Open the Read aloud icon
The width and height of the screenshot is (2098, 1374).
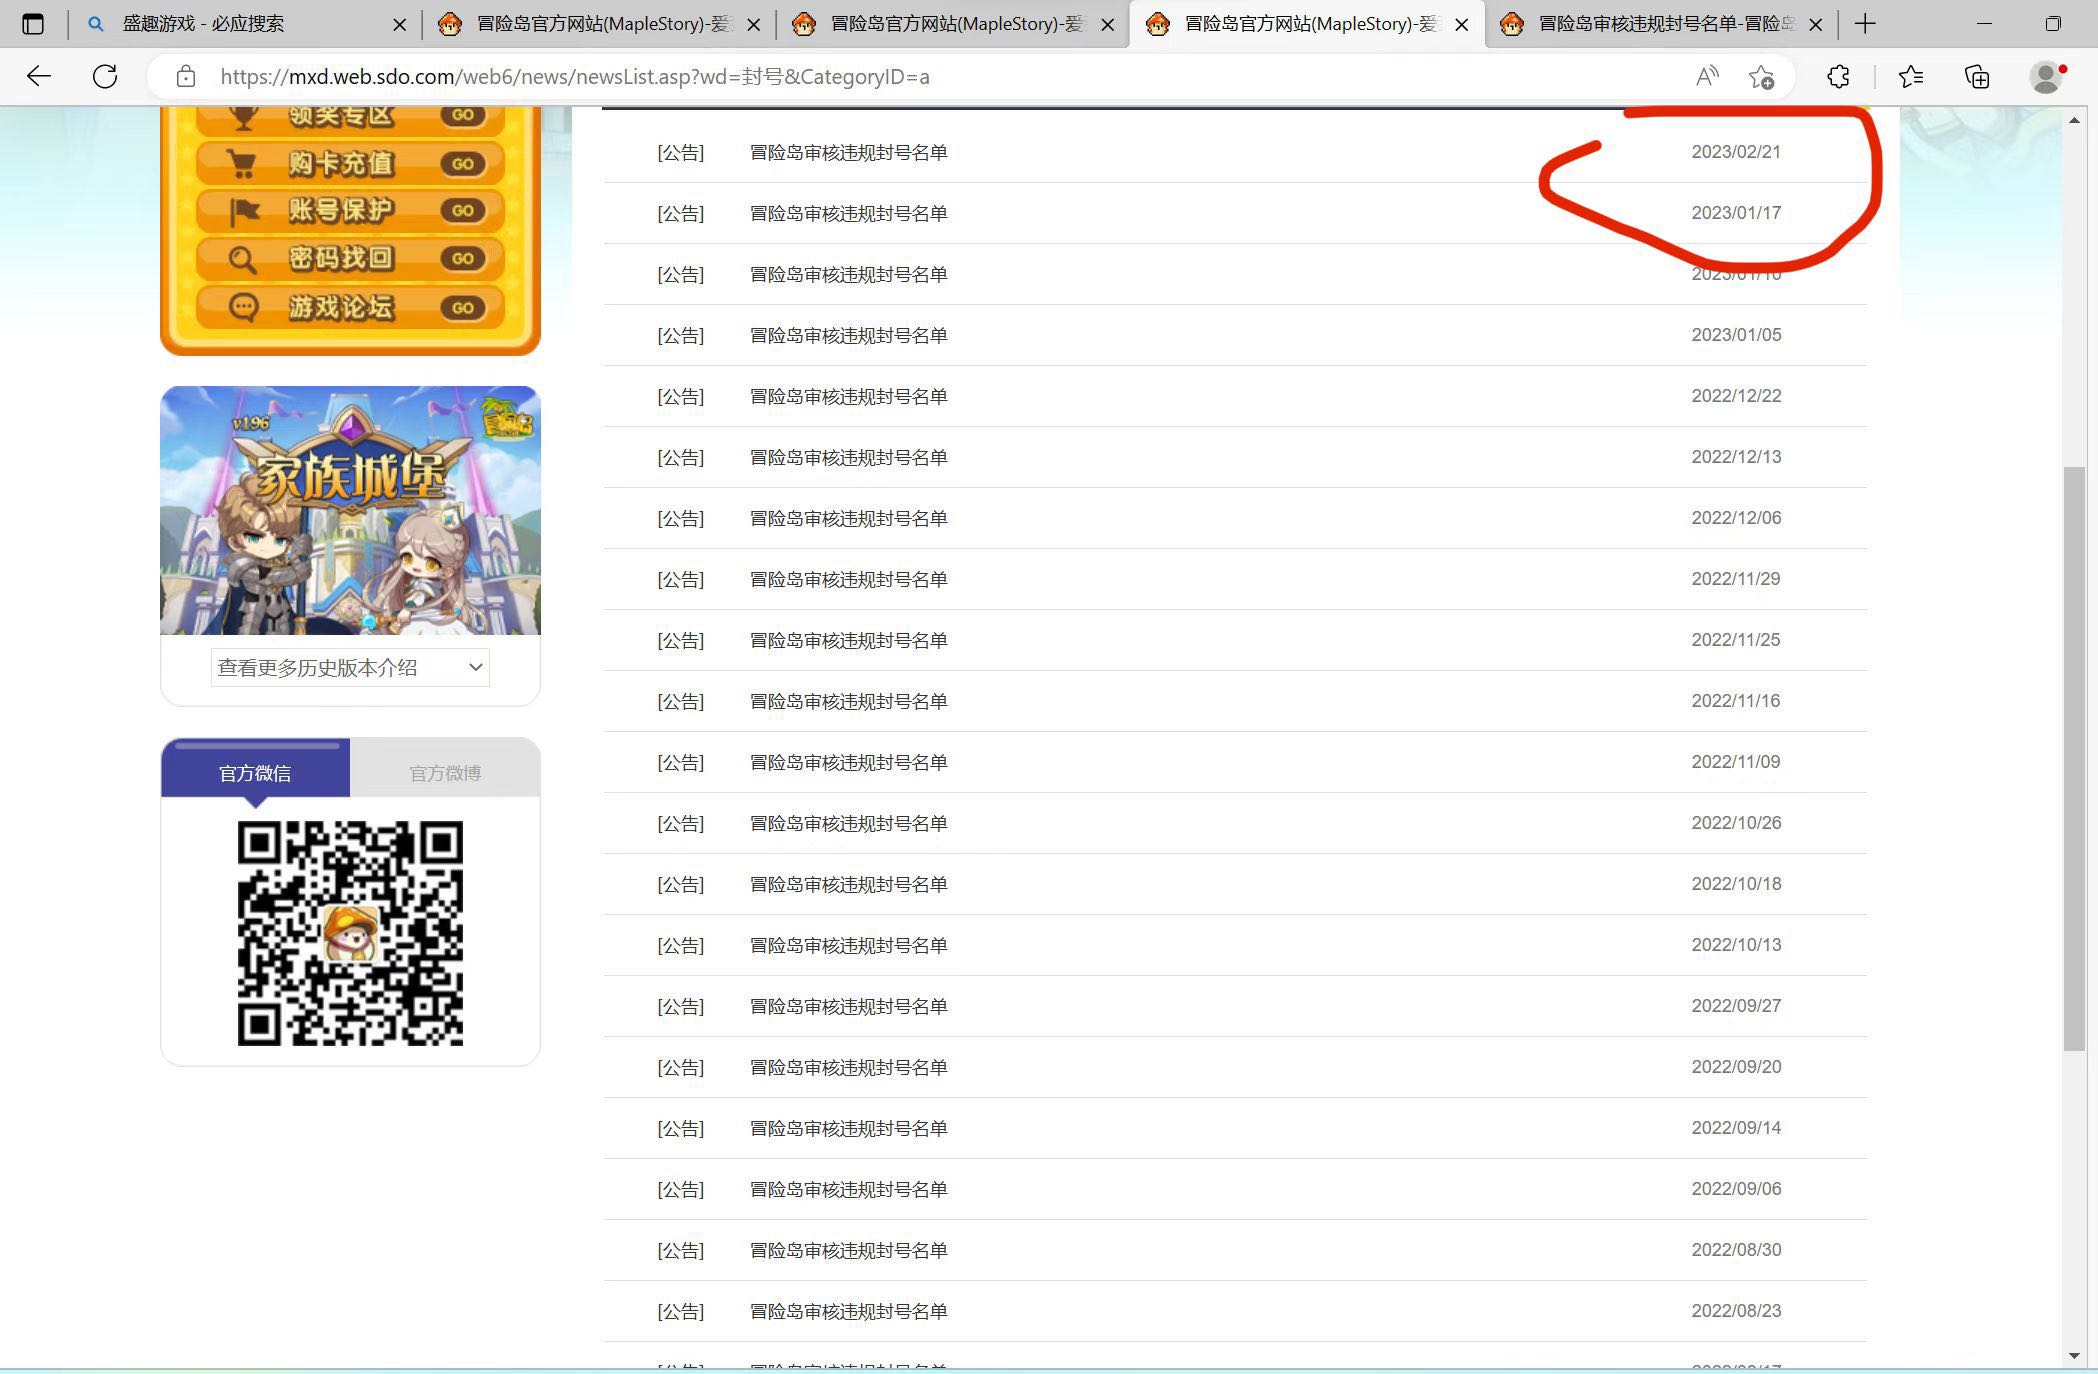1707,76
